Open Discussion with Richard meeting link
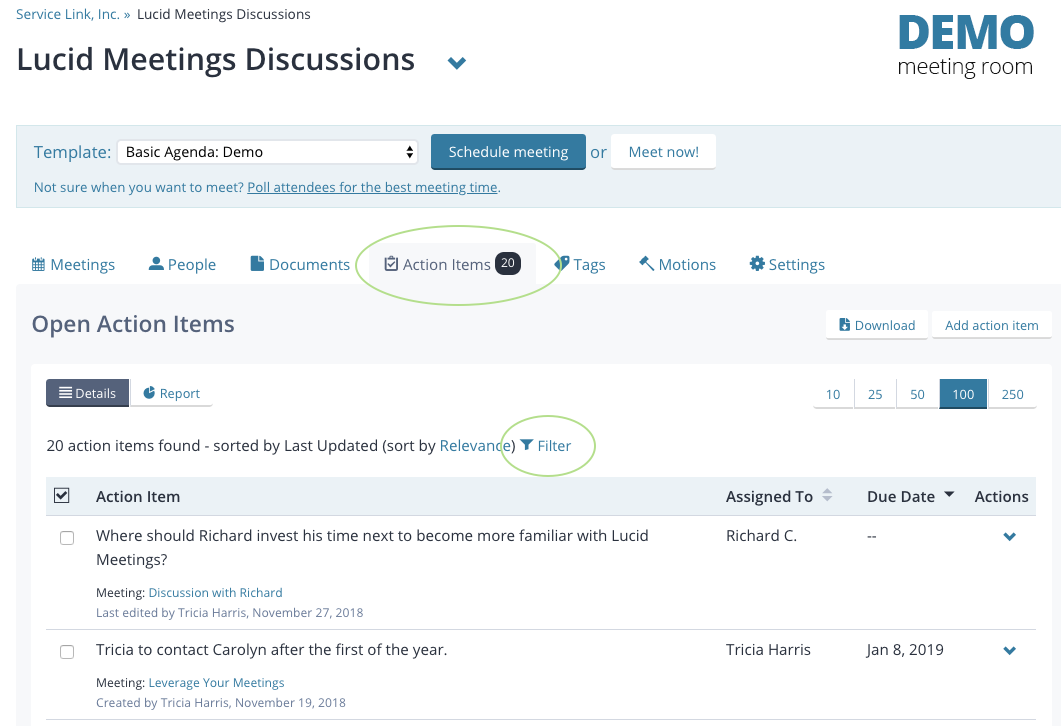1061x726 pixels. click(x=215, y=593)
